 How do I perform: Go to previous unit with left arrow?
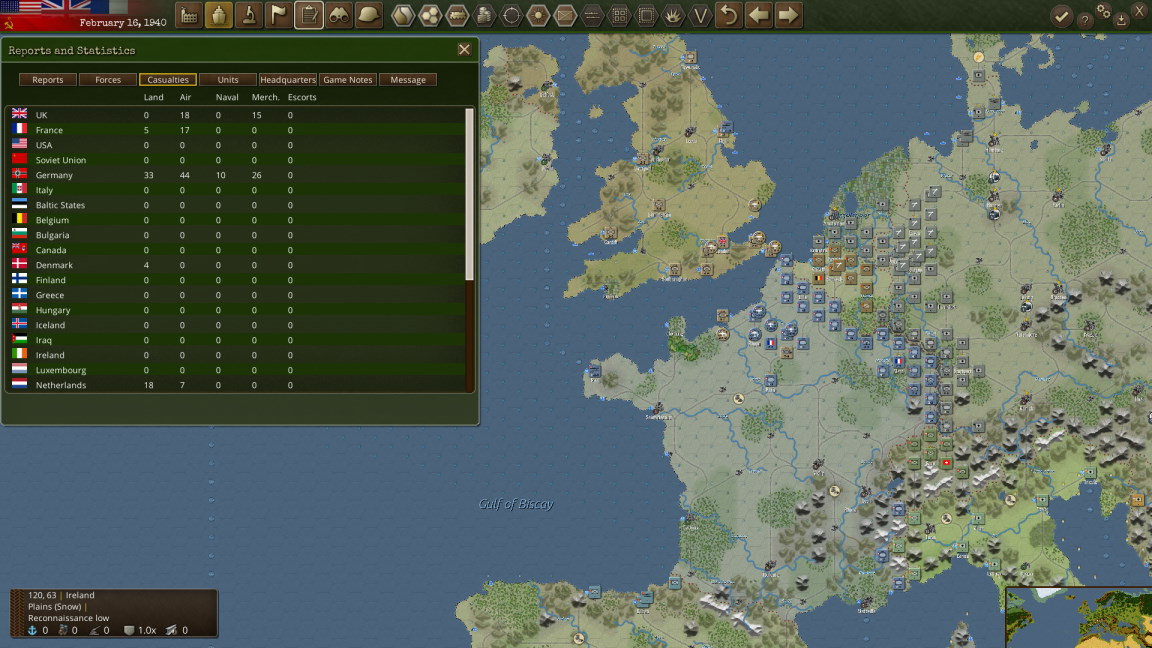759,15
